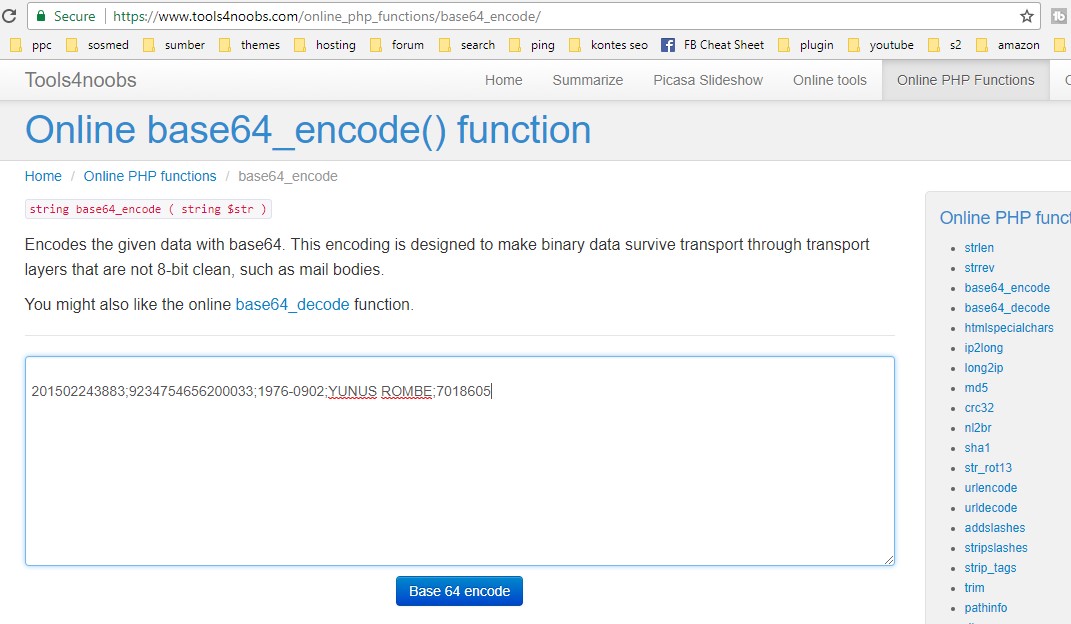Click the Tools4noobs site logo

[x=81, y=80]
